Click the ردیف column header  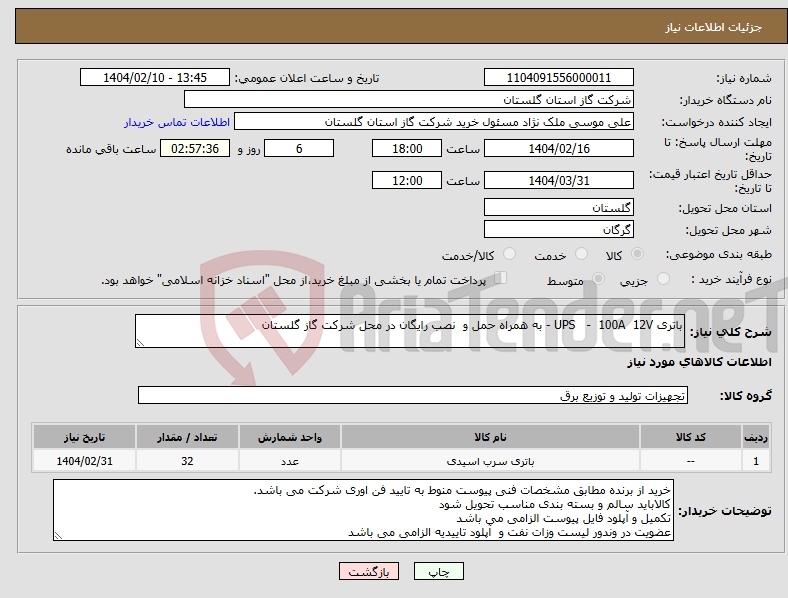click(756, 437)
